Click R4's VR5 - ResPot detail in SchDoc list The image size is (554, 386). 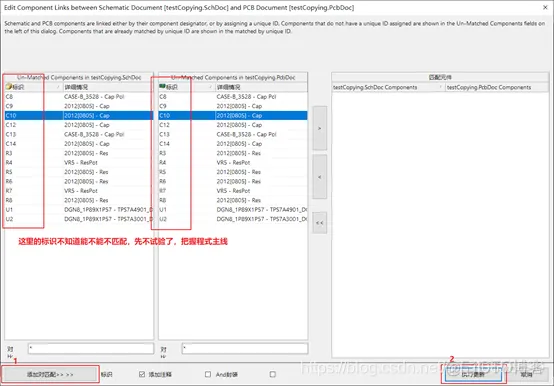(81, 162)
